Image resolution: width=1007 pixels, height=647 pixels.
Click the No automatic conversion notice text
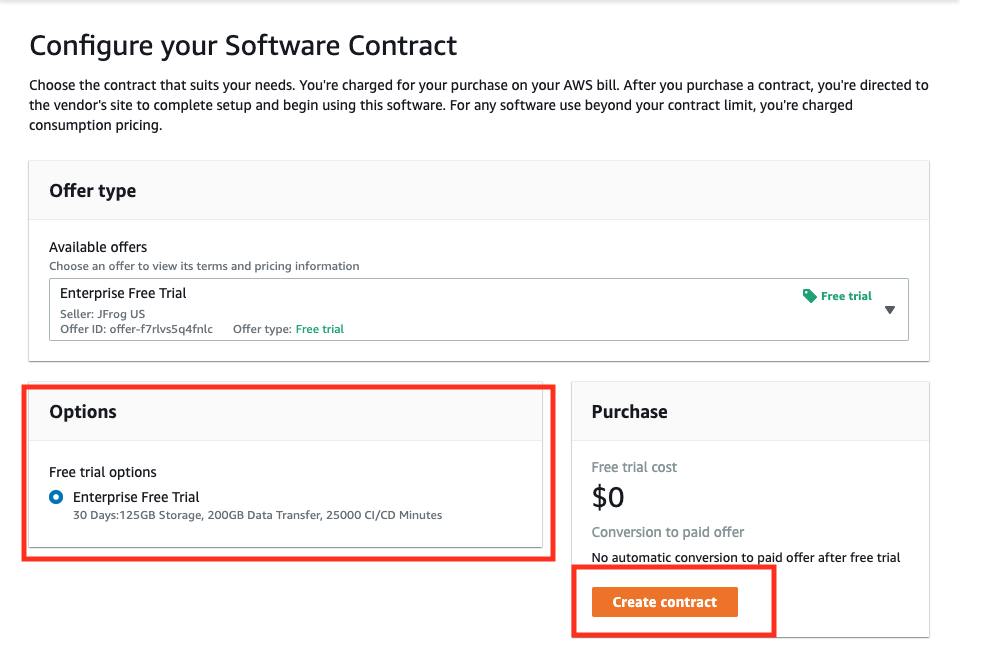pos(745,557)
